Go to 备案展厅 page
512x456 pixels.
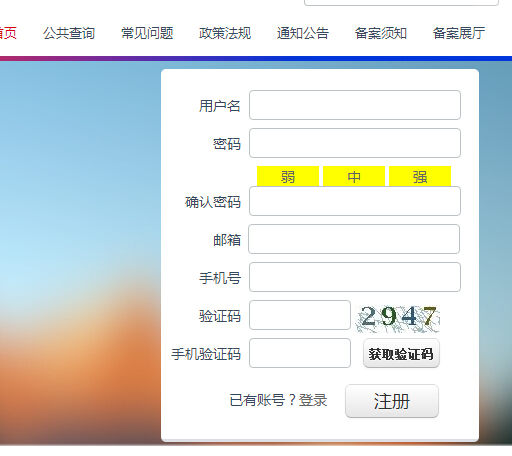point(459,33)
